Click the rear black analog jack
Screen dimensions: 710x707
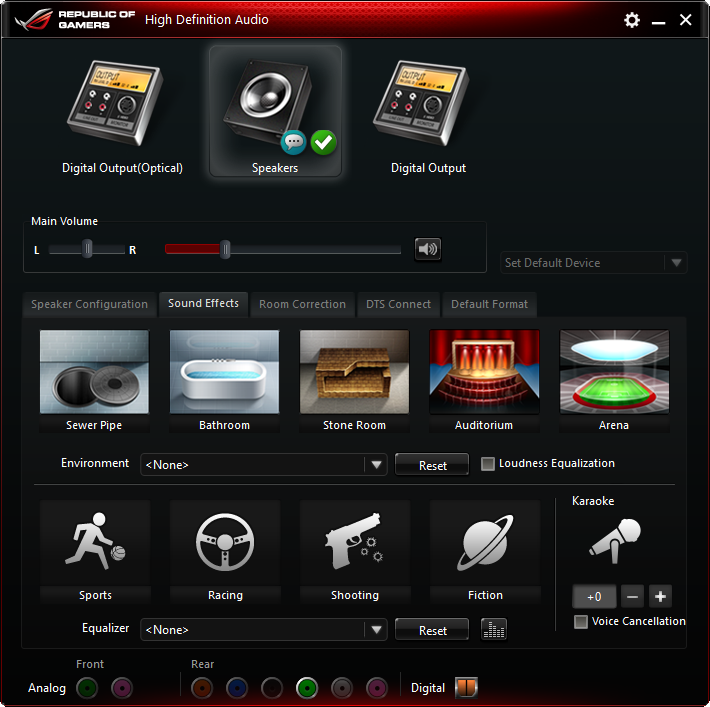pyautogui.click(x=272, y=688)
